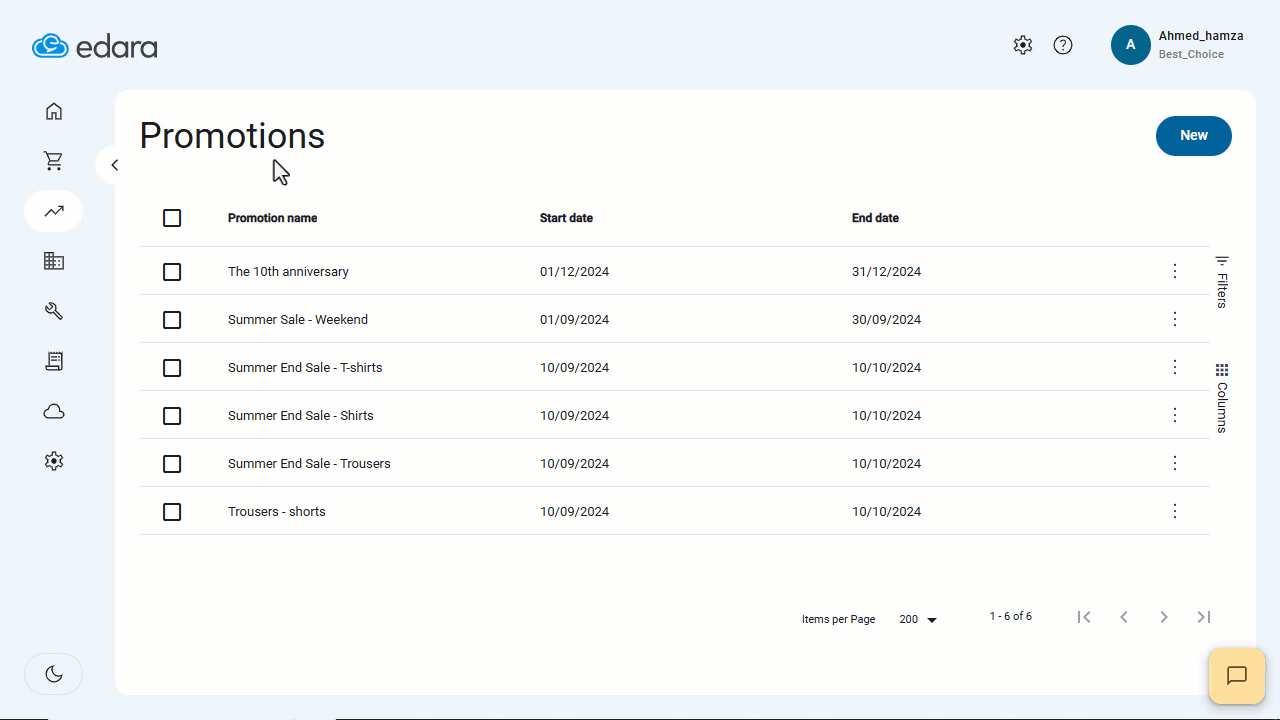Go to the previous page
The height and width of the screenshot is (720, 1280).
pos(1124,617)
